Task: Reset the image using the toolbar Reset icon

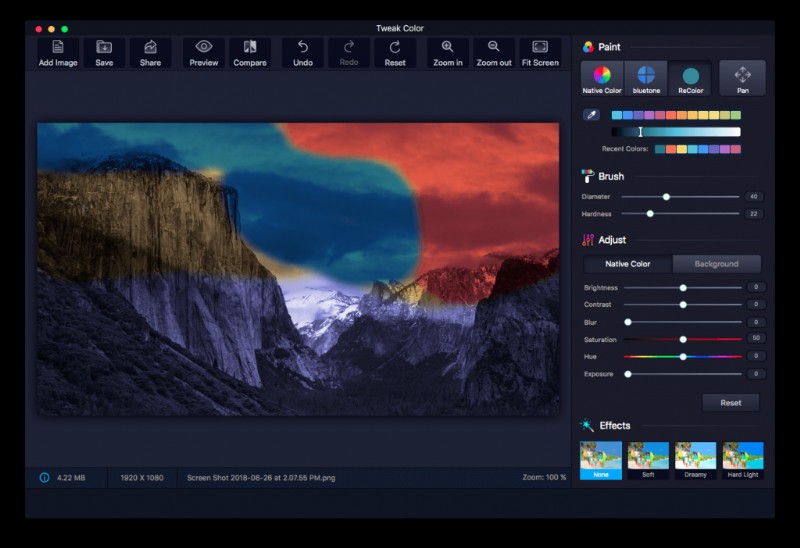Action: (395, 53)
